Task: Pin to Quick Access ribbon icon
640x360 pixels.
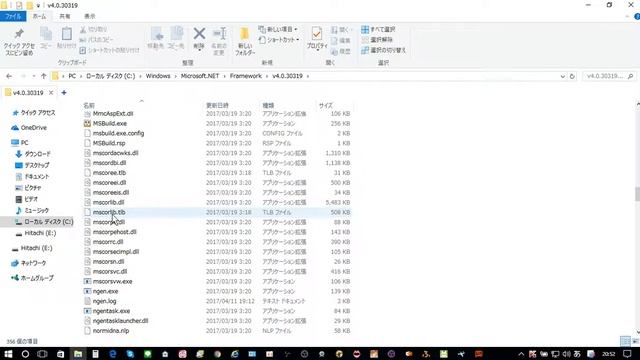Action: (x=19, y=41)
